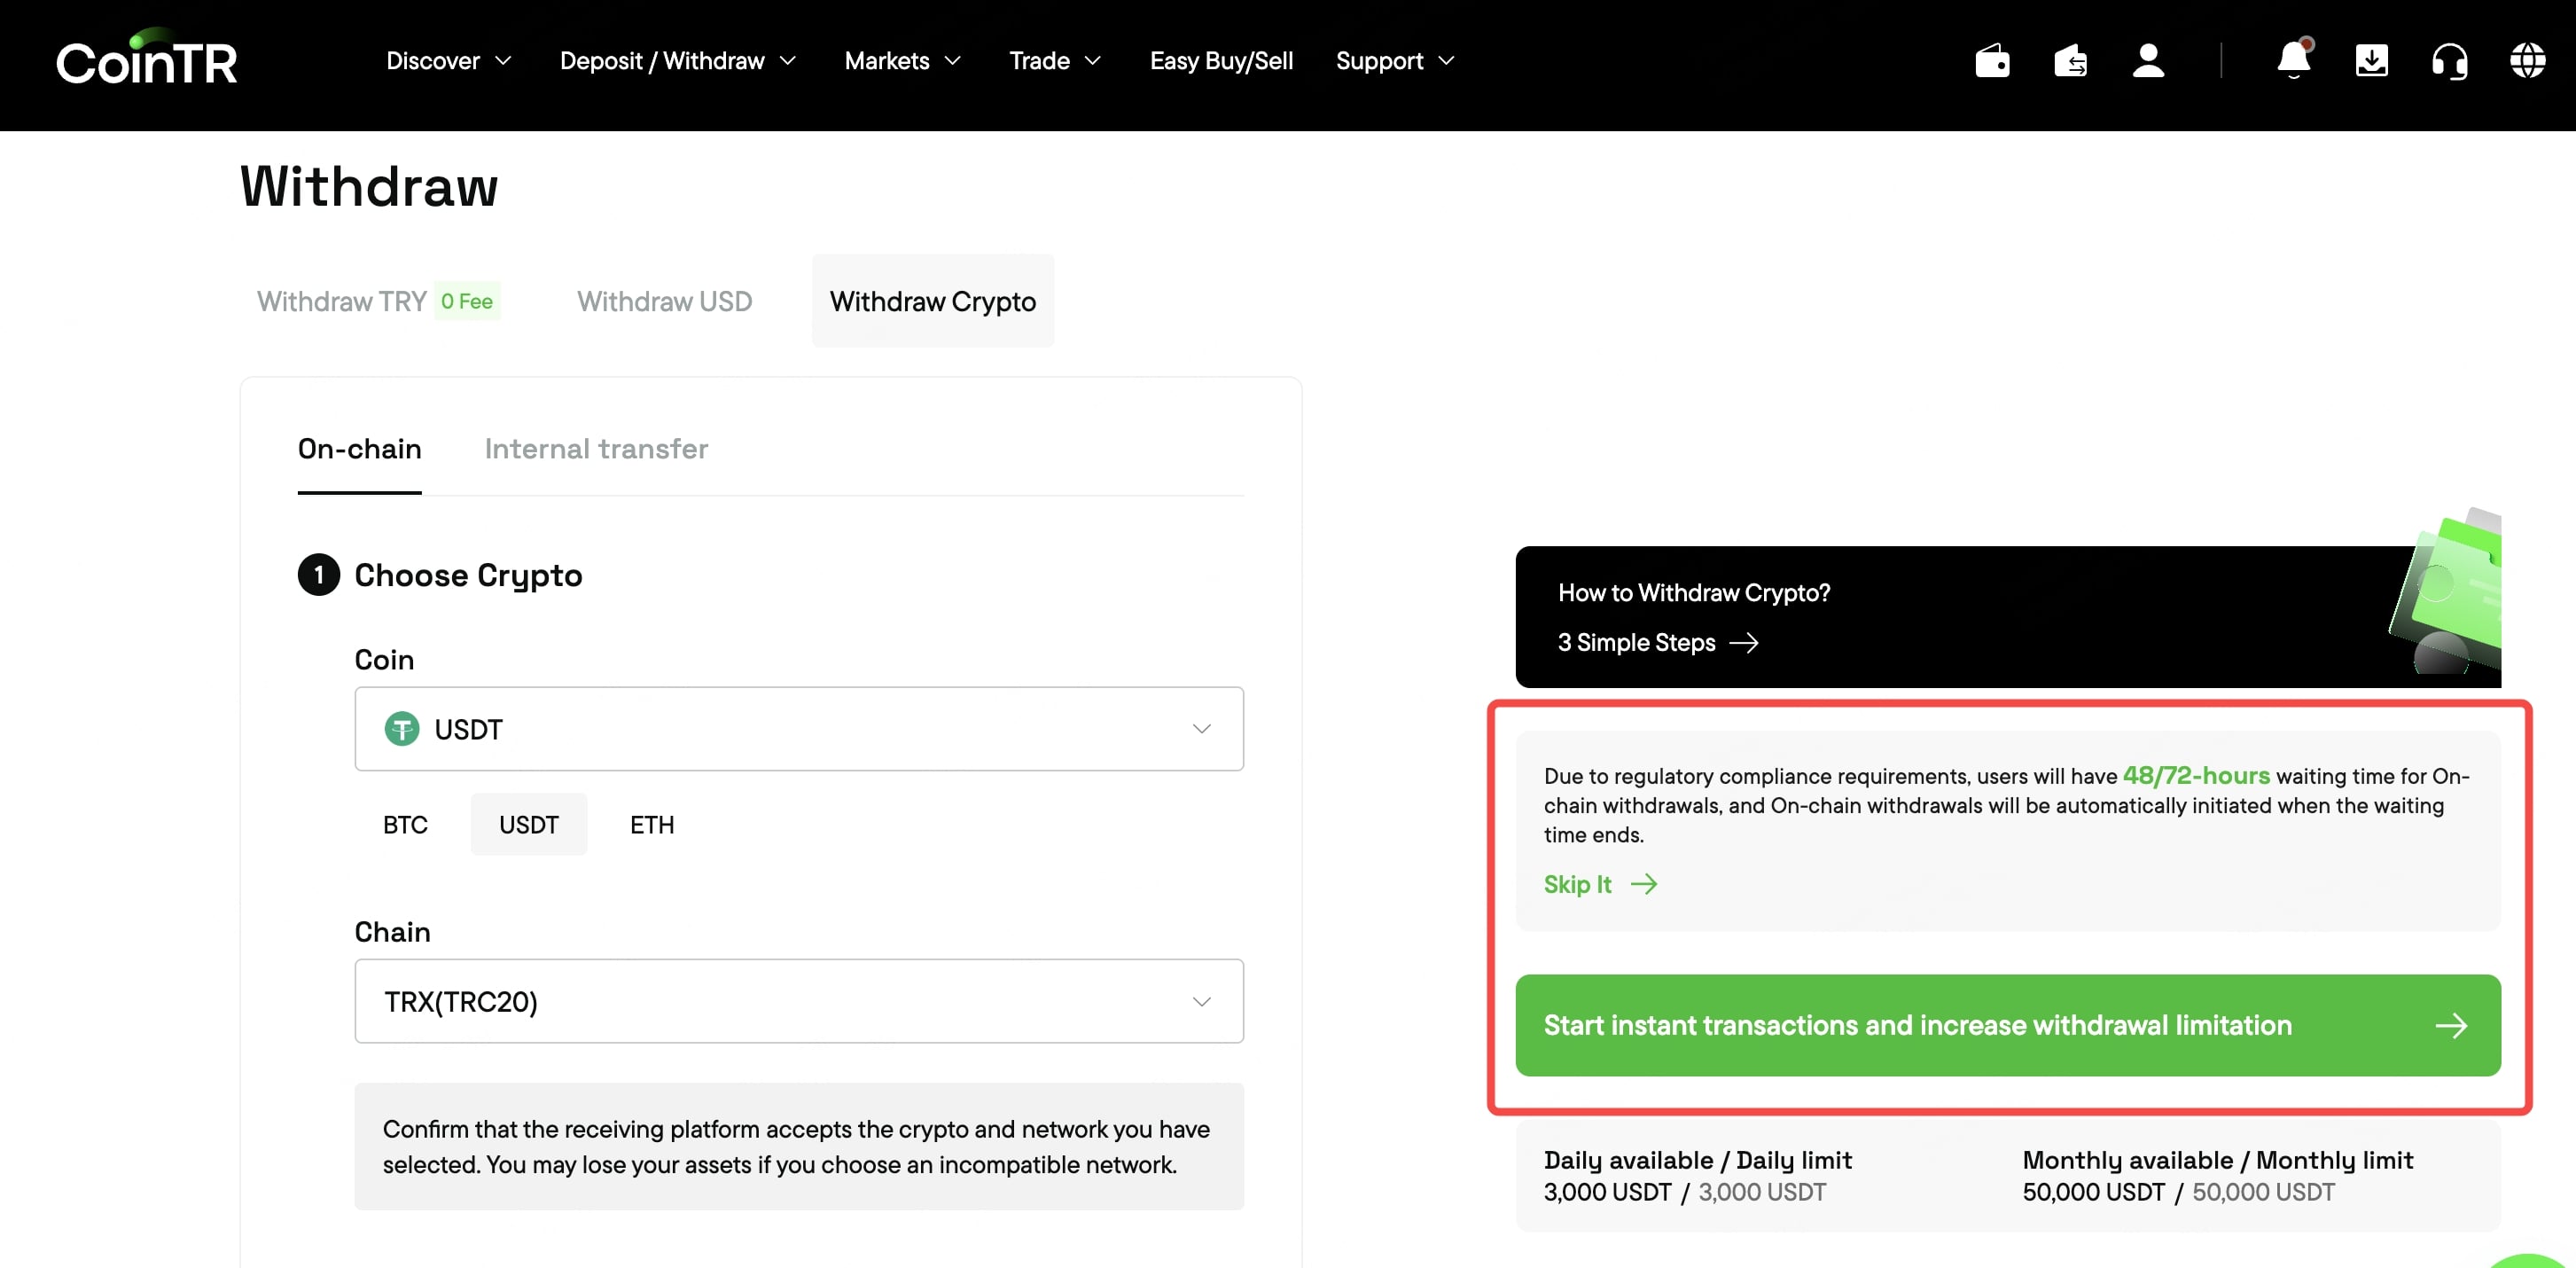Open the profile account icon
Screen dimensions: 2576x1268
[2150, 61]
